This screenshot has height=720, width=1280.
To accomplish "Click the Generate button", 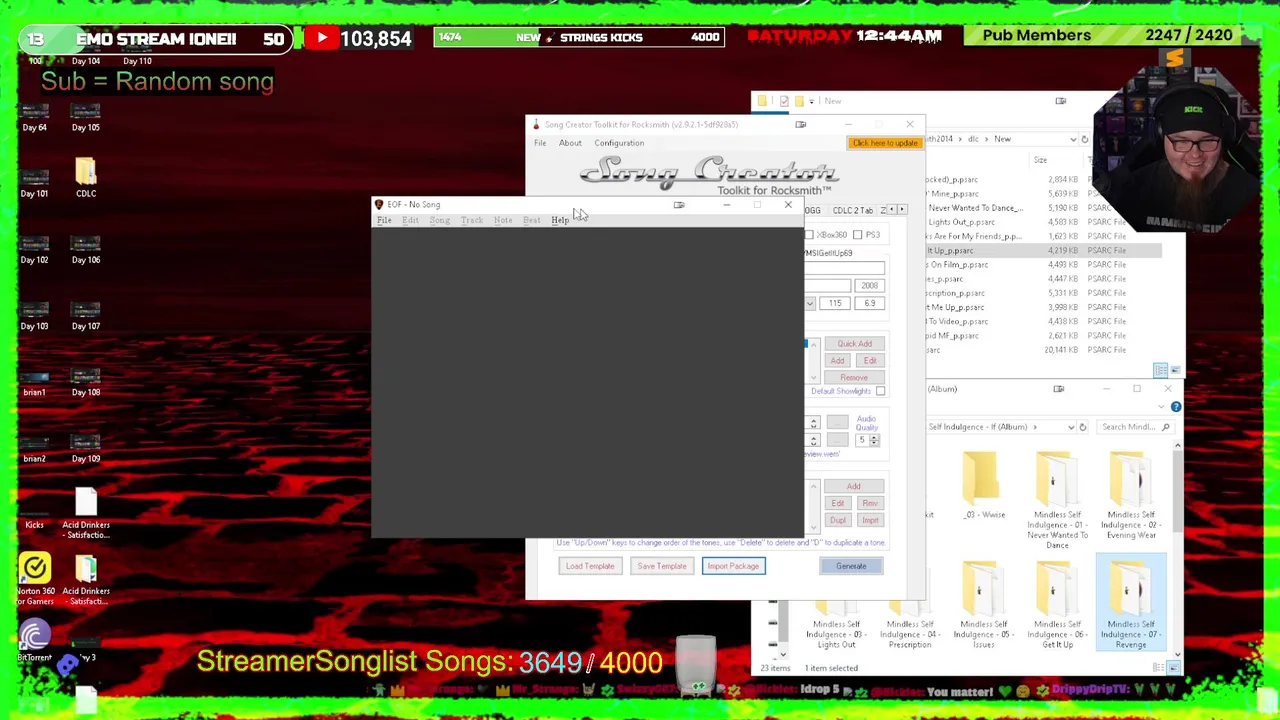I will click(851, 566).
